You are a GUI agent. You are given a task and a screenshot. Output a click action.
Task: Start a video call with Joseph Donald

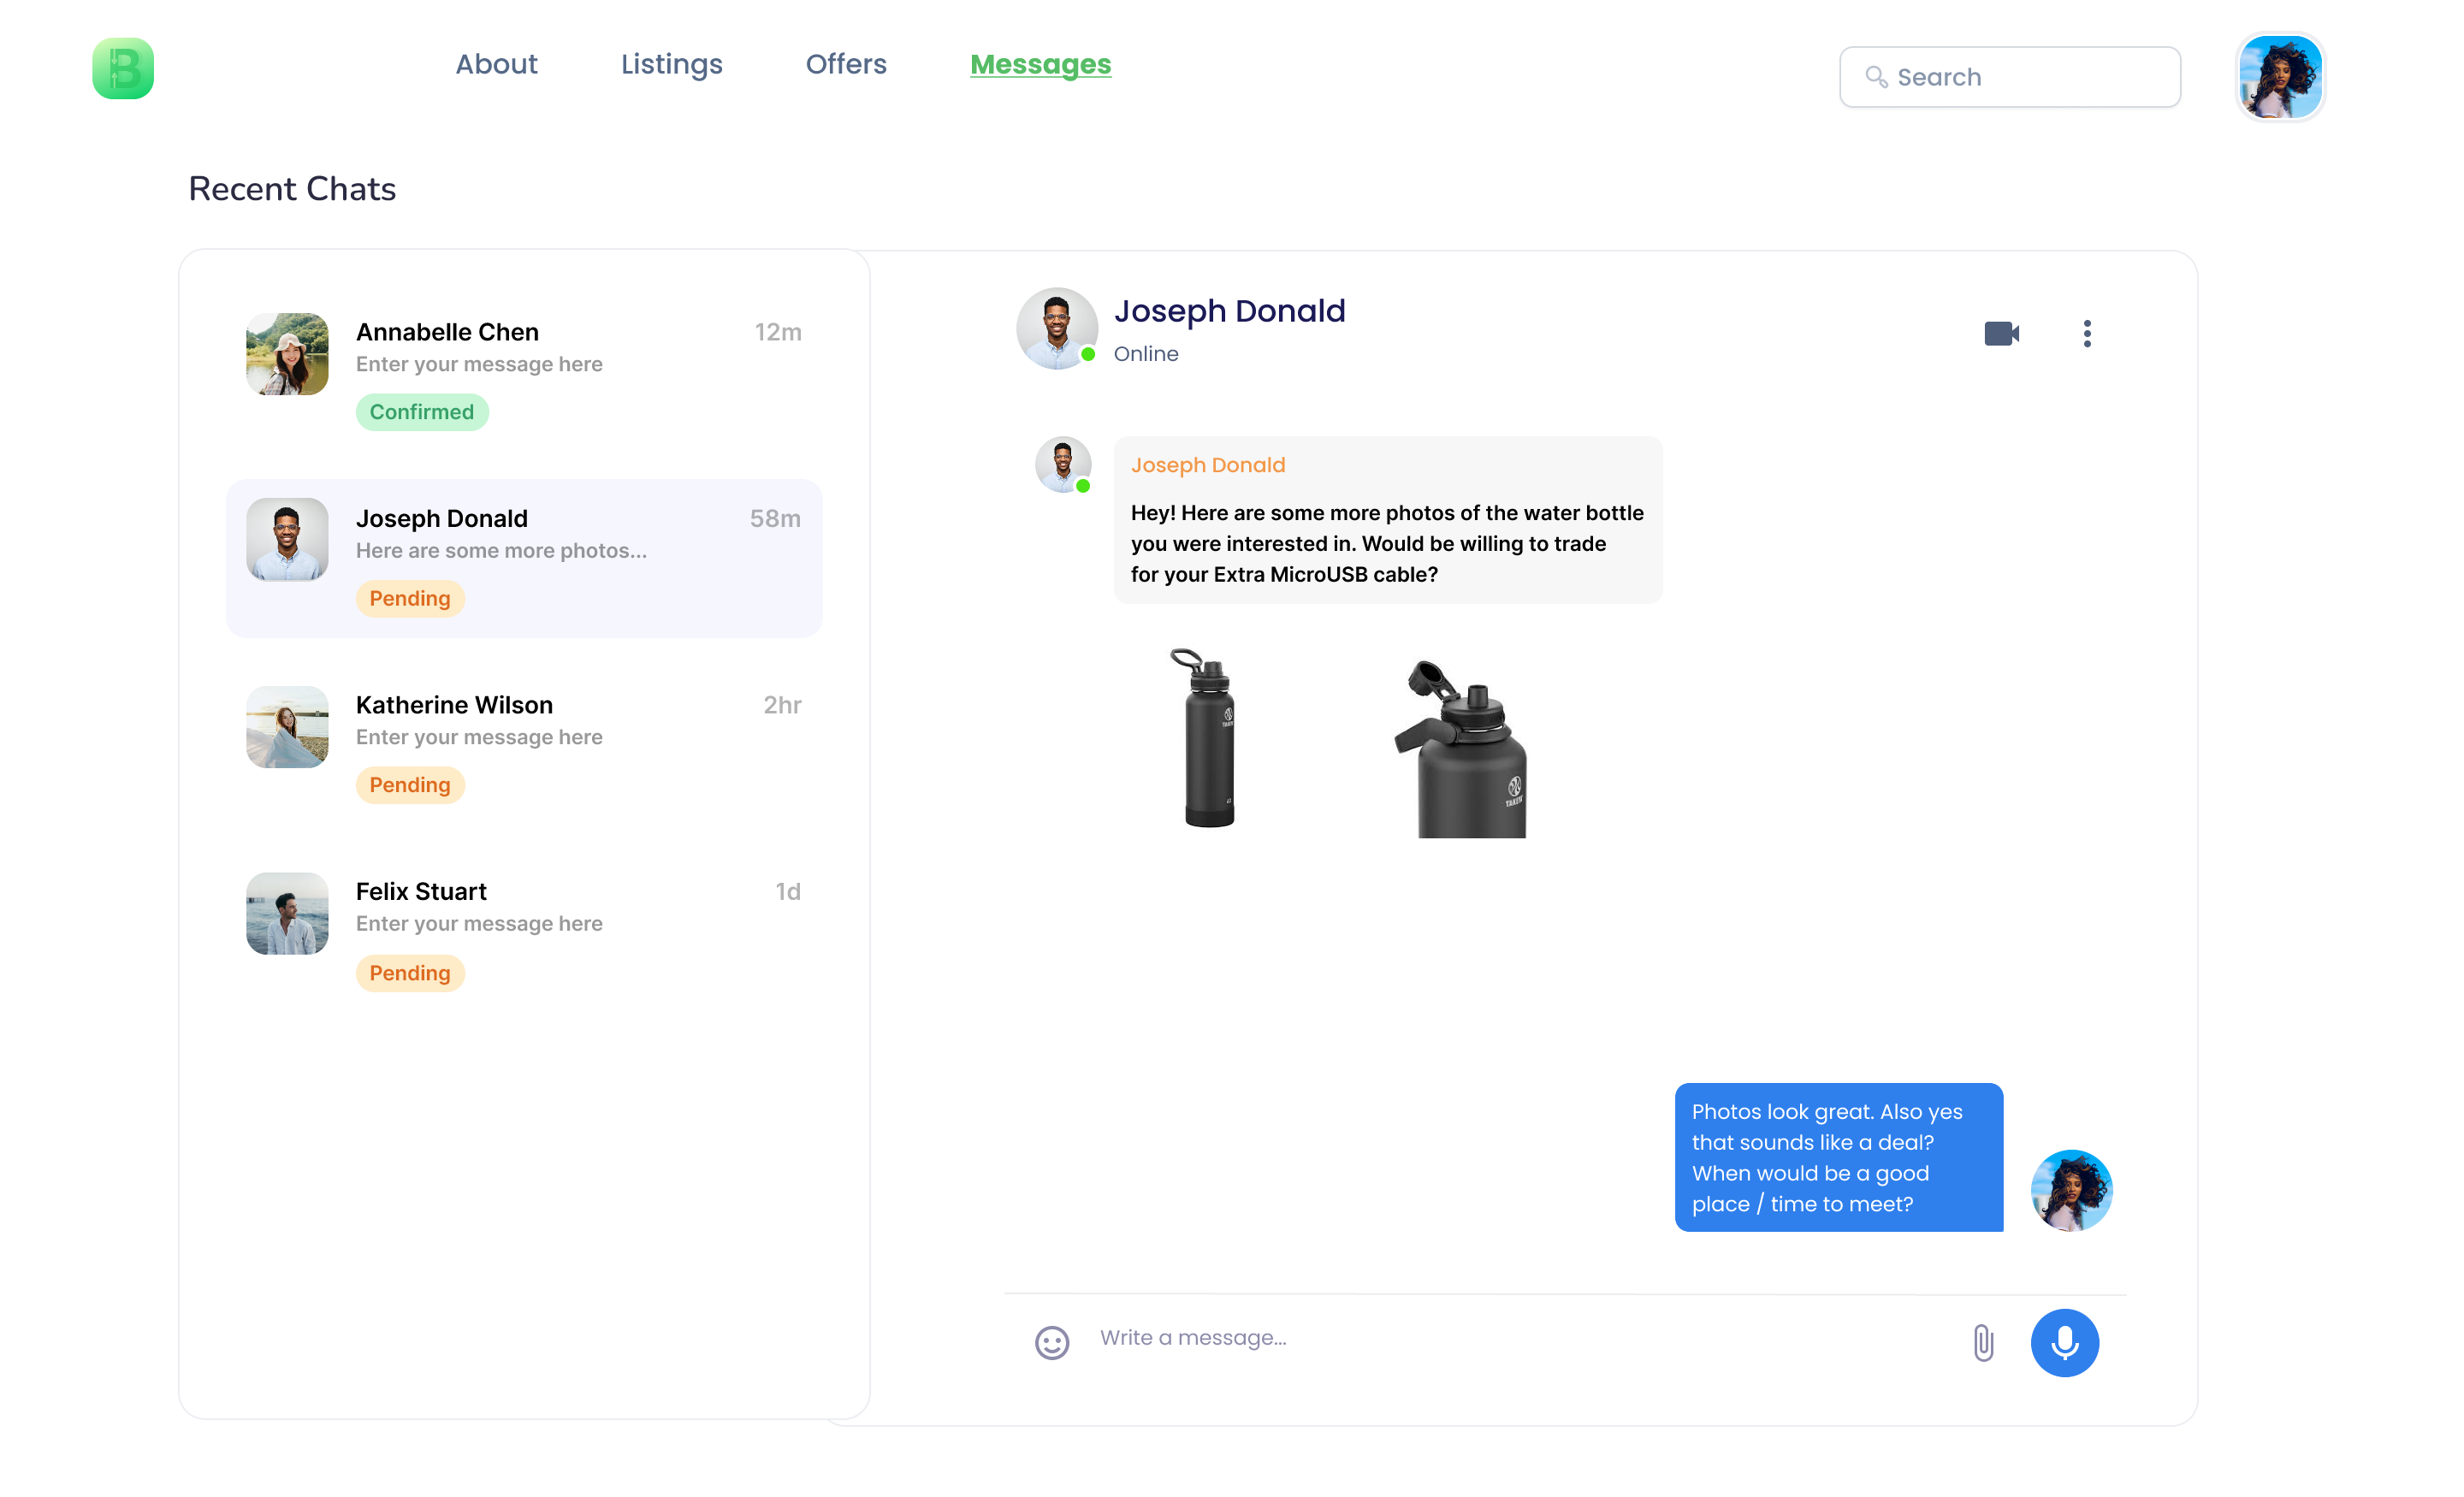(2001, 333)
